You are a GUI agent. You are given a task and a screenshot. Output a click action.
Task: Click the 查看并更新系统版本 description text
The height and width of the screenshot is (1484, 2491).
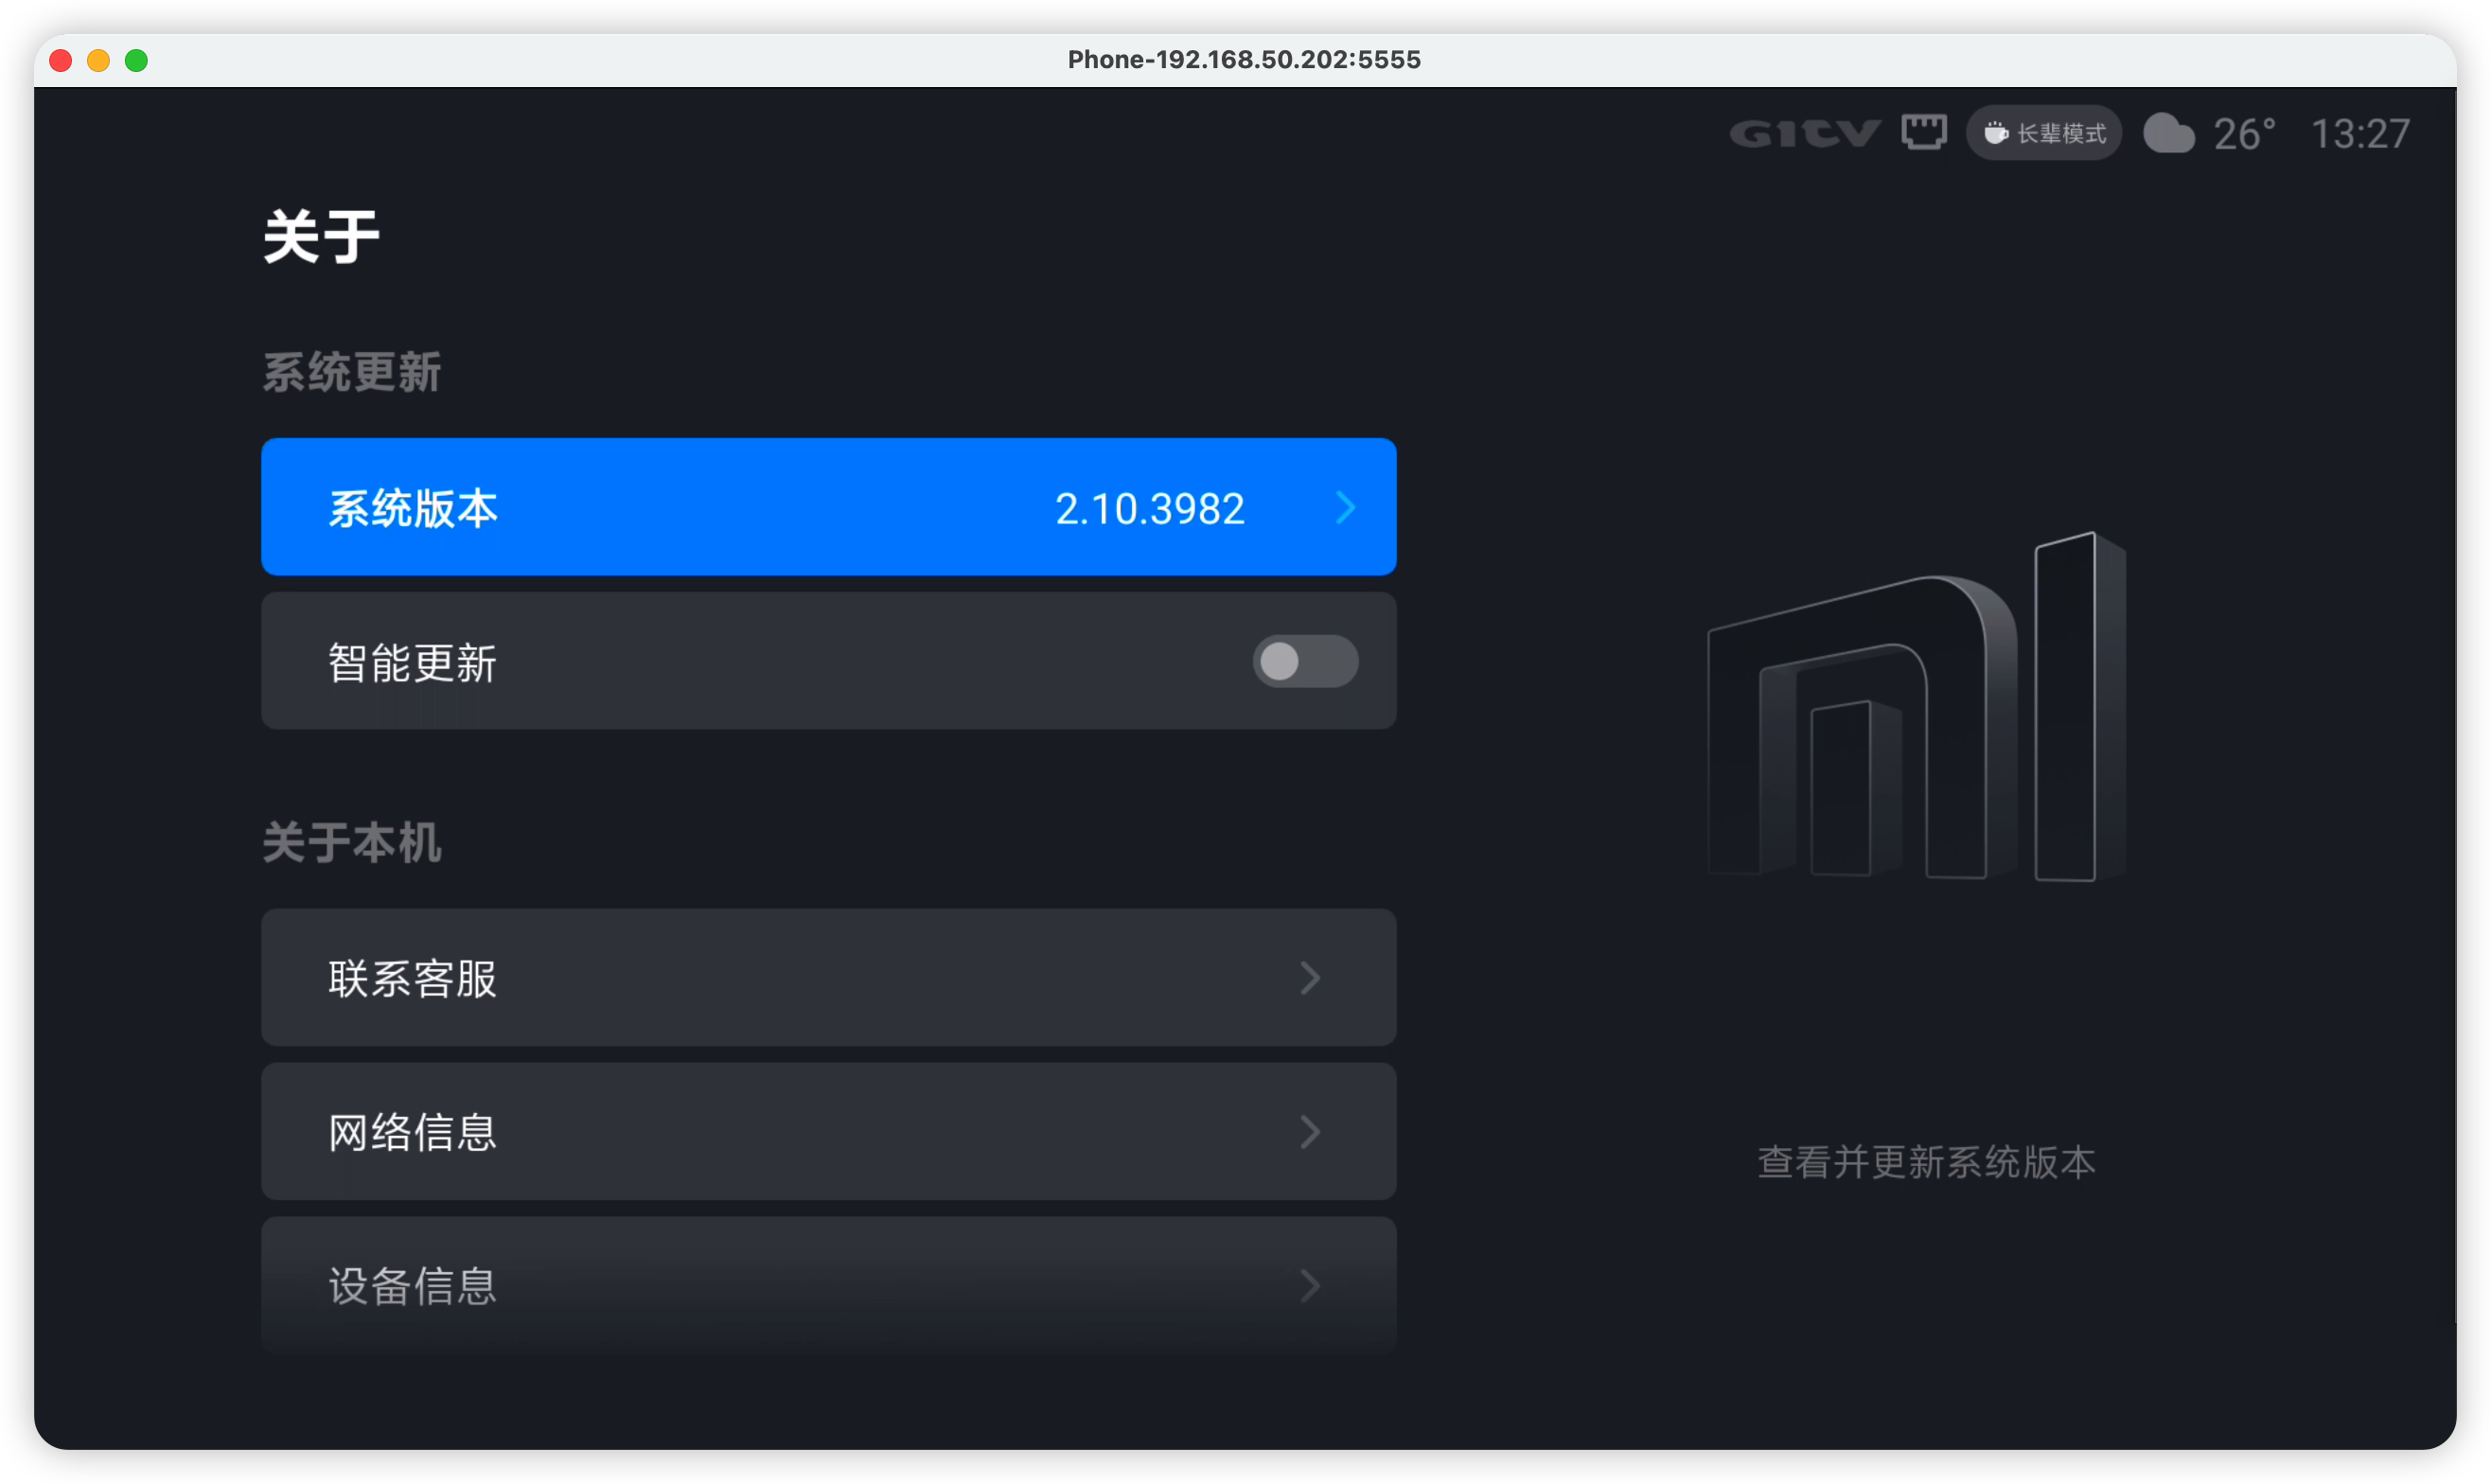coord(1925,1162)
